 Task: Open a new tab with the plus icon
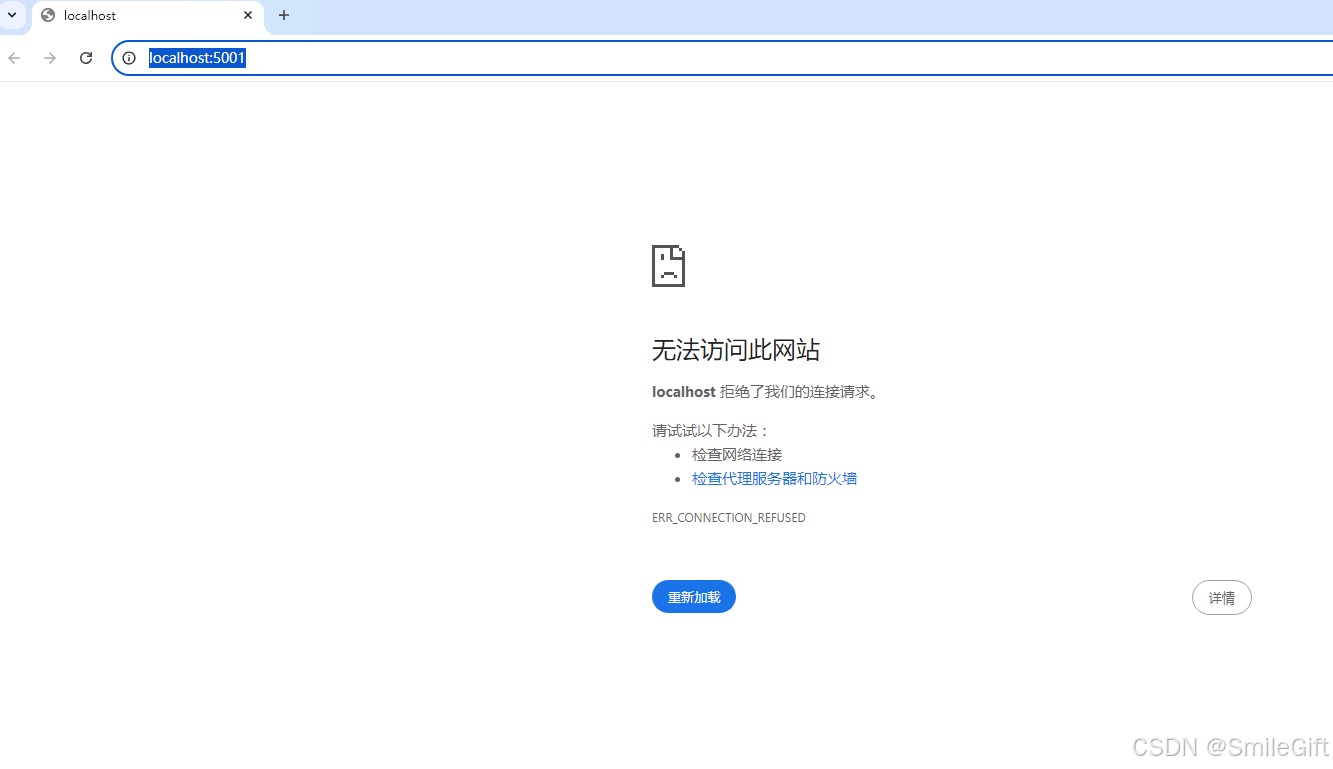click(x=283, y=15)
